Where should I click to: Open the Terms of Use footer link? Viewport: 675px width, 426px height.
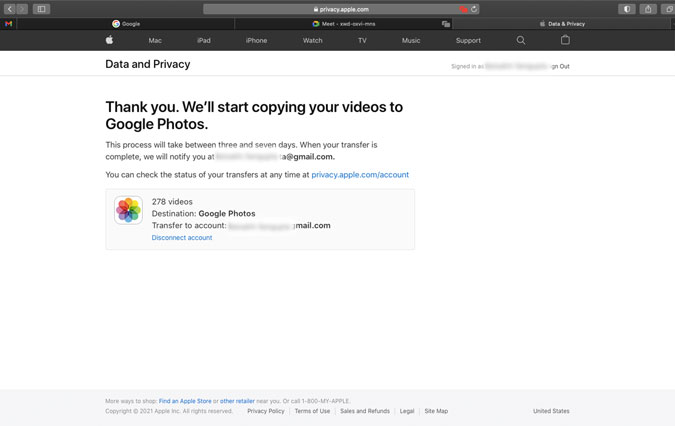(x=312, y=411)
